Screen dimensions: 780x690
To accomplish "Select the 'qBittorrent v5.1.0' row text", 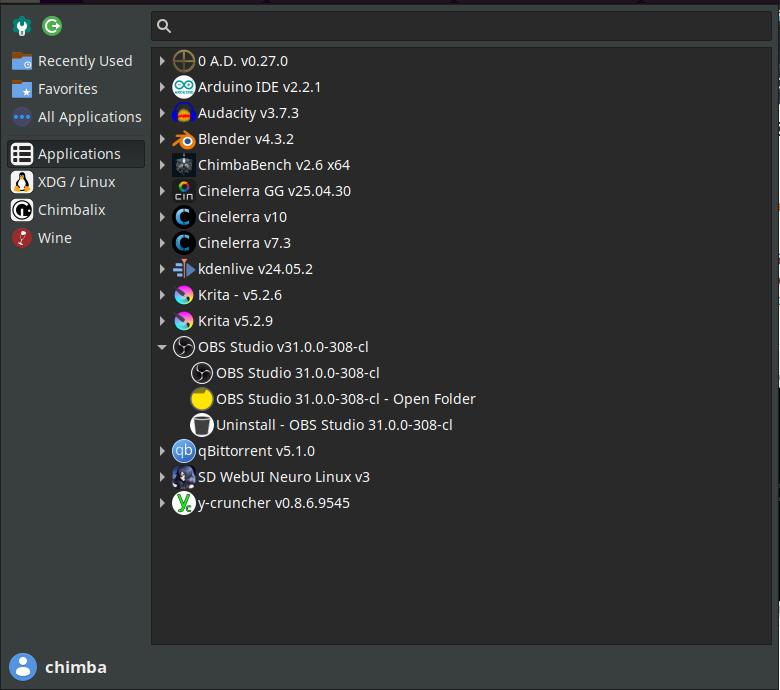I will pos(256,451).
